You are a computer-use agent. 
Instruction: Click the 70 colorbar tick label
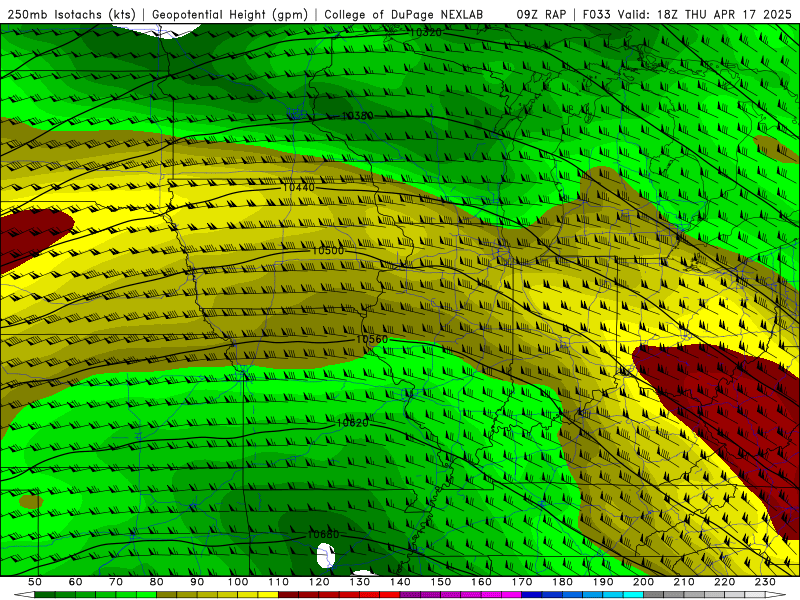[116, 582]
